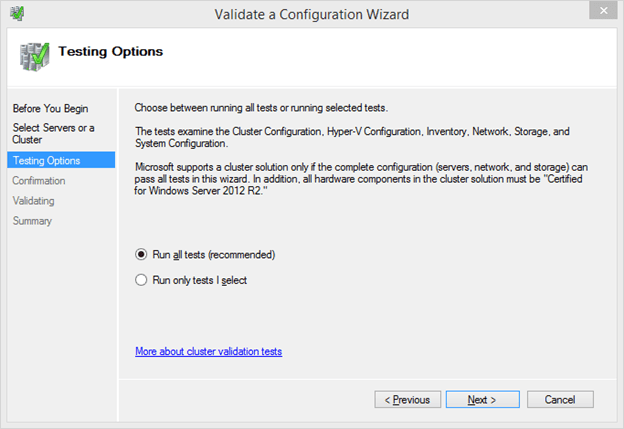
Task: Click the Confirmation step in the sidebar
Action: click(39, 181)
